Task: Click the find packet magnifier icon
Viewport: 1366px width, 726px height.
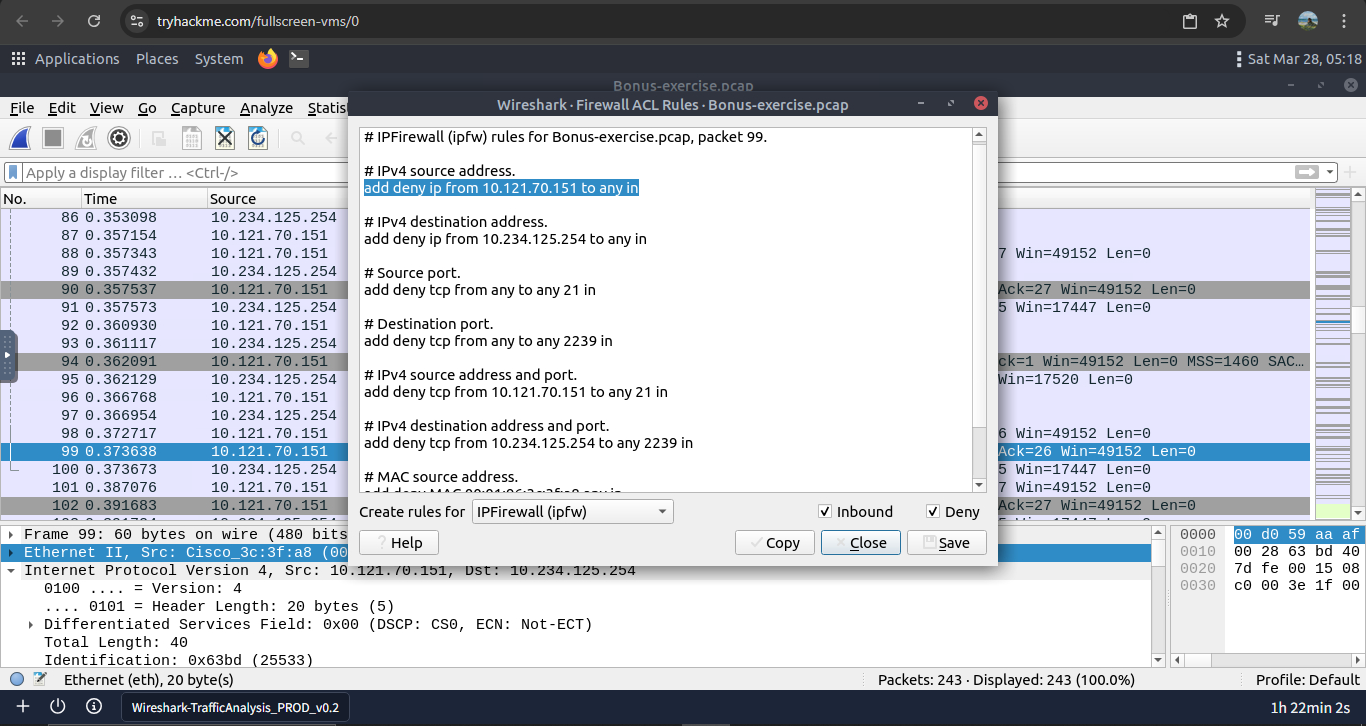Action: [298, 138]
